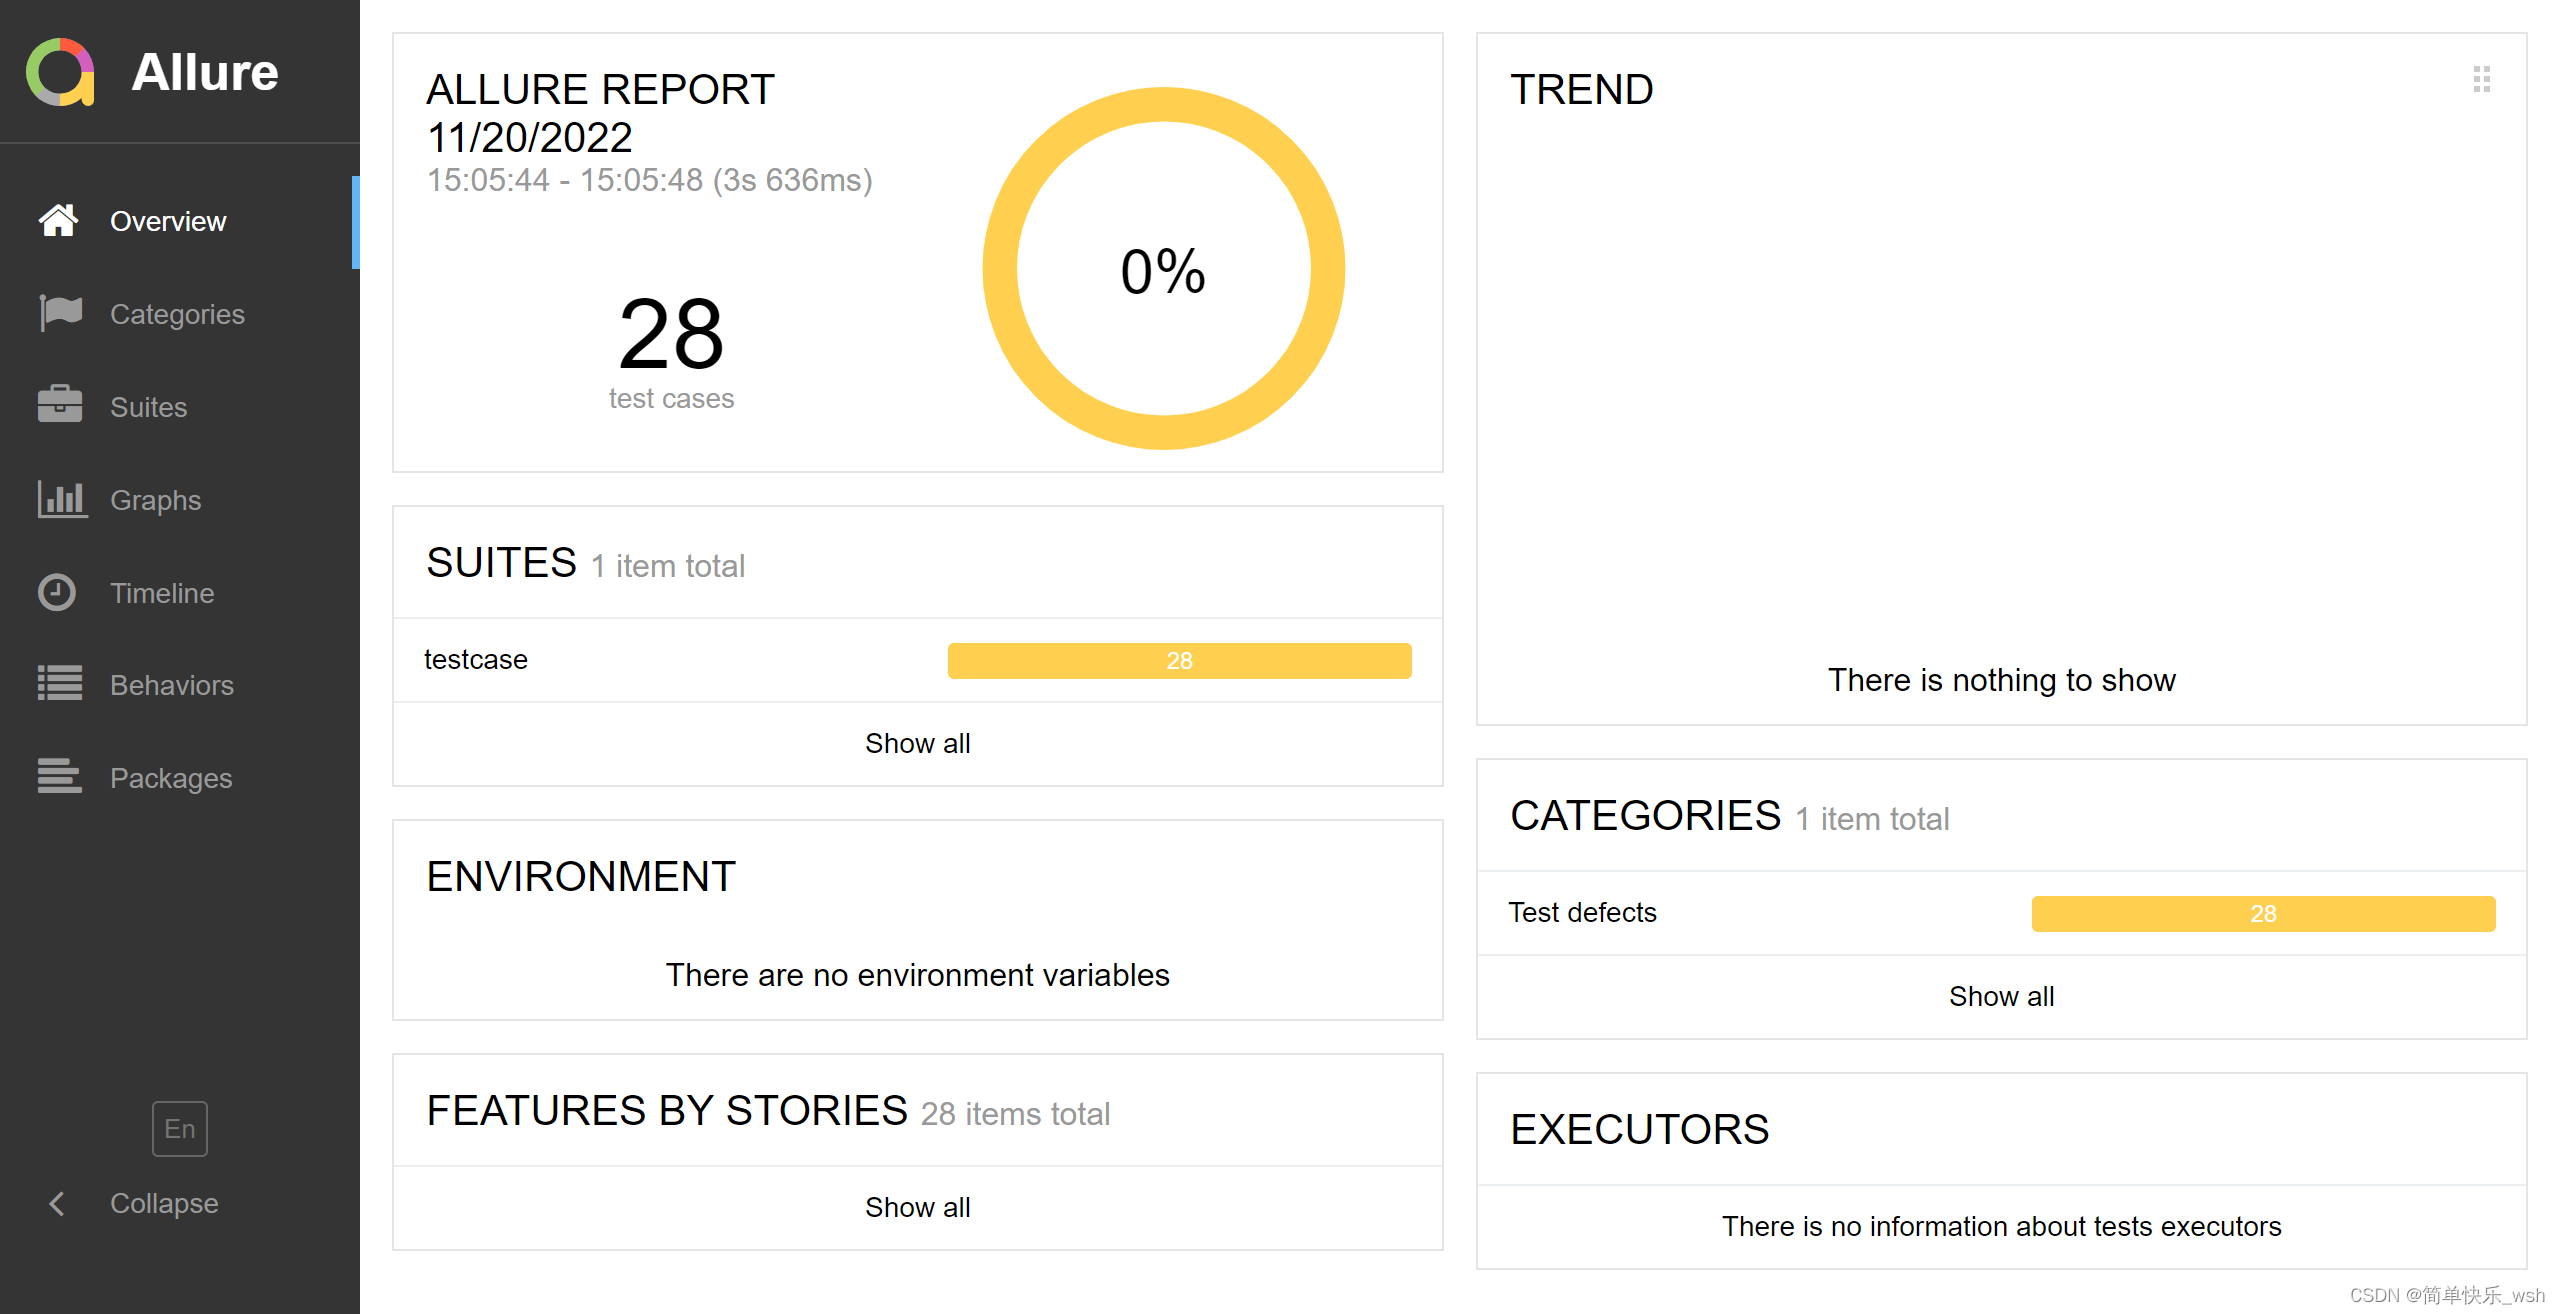Viewport: 2560px width, 1314px height.
Task: Open Overview via the home icon
Action: click(58, 221)
